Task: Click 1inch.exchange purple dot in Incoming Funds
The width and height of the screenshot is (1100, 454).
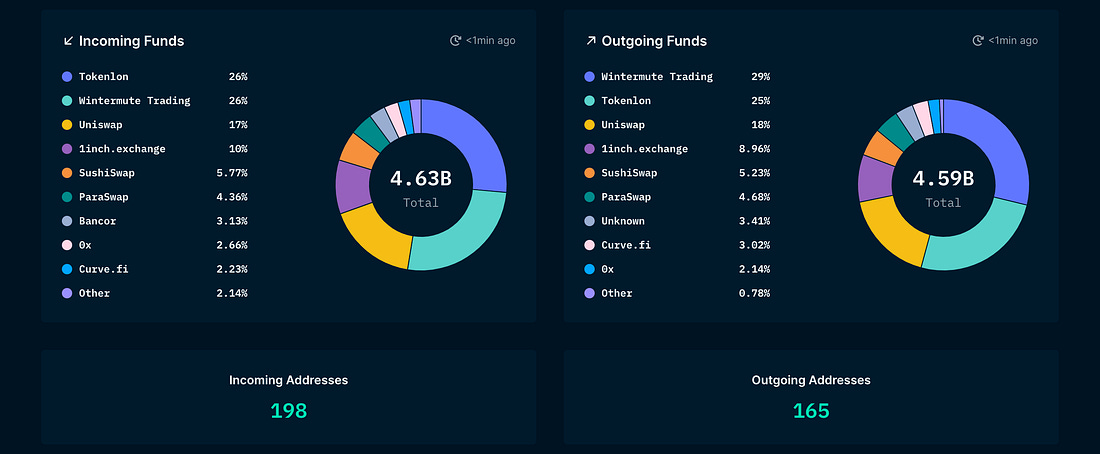Action: click(x=67, y=149)
